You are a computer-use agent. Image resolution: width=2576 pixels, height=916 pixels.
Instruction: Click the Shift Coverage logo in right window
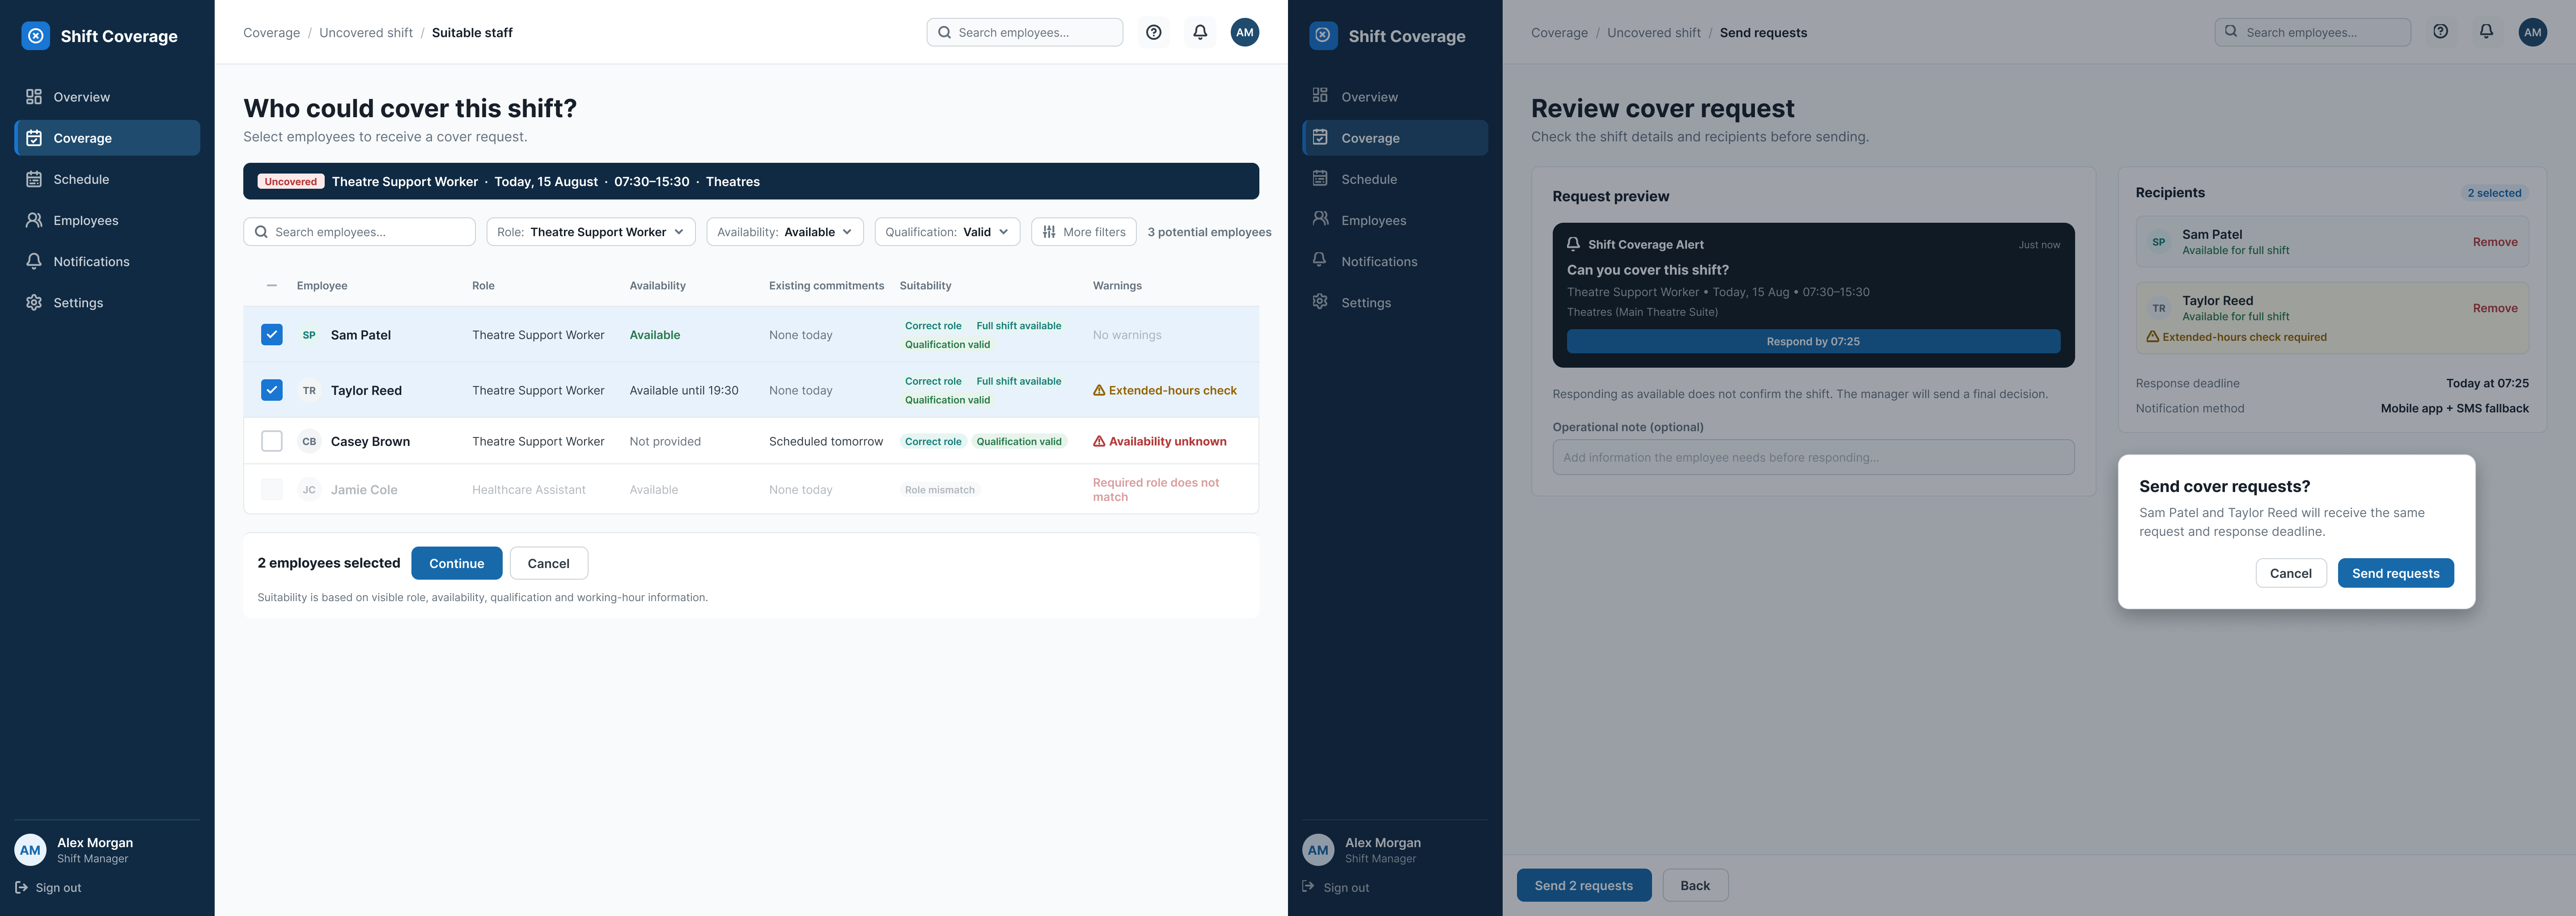click(1323, 36)
